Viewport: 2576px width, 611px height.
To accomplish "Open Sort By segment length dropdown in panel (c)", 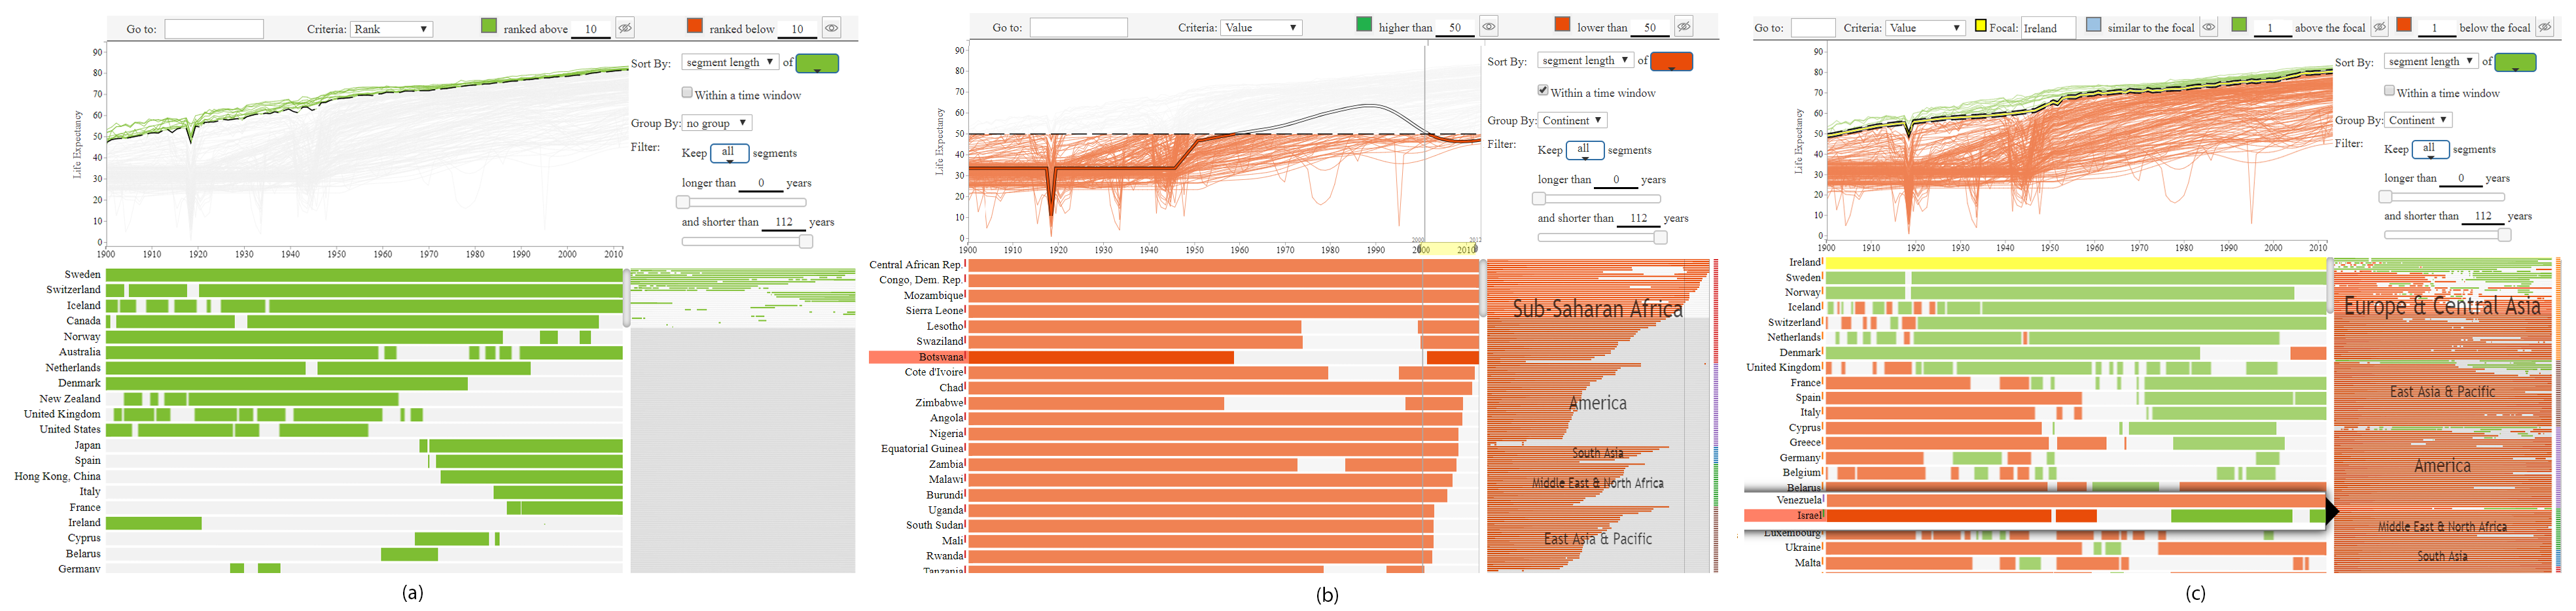I will [2432, 61].
